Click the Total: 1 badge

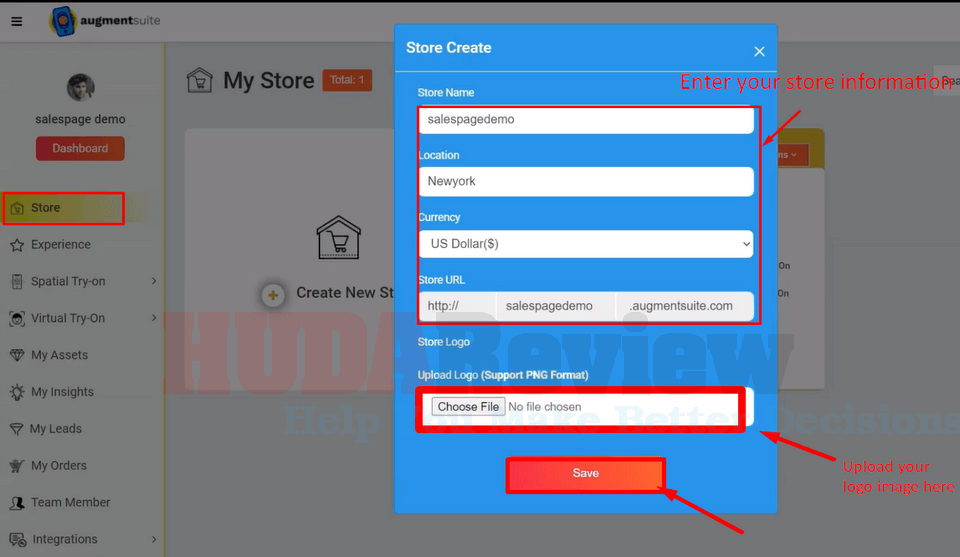pos(347,80)
